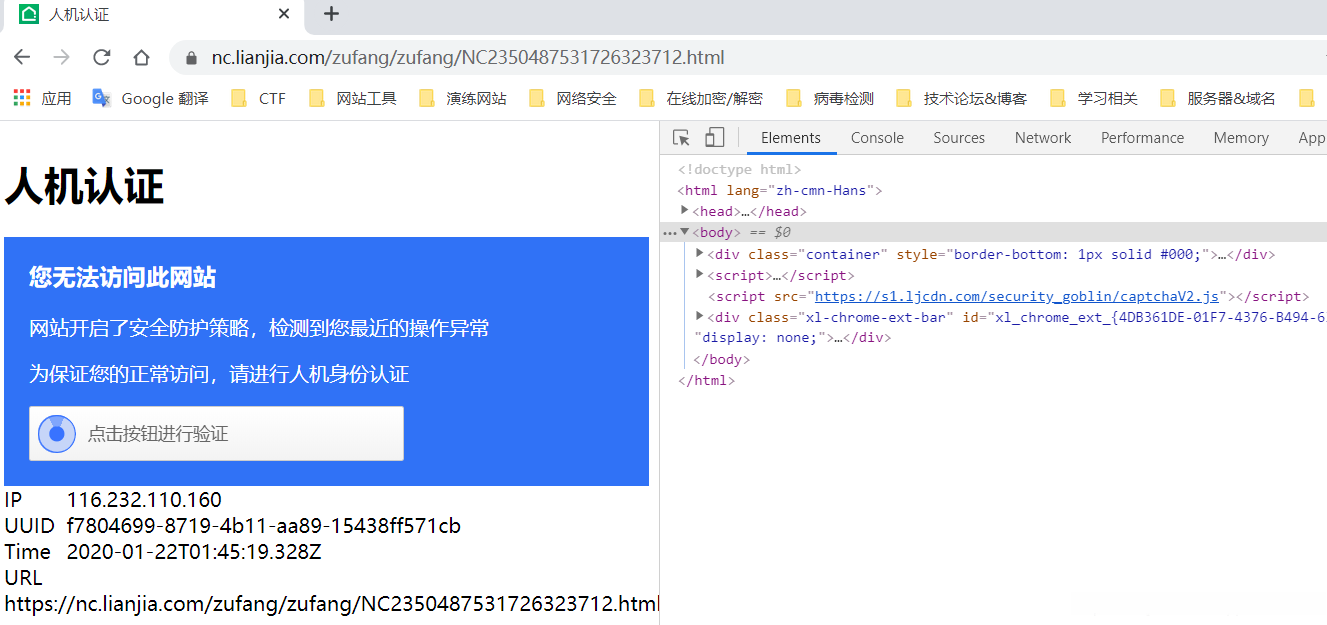Click inside the browser address bar
This screenshot has height=625, width=1327.
pos(450,58)
